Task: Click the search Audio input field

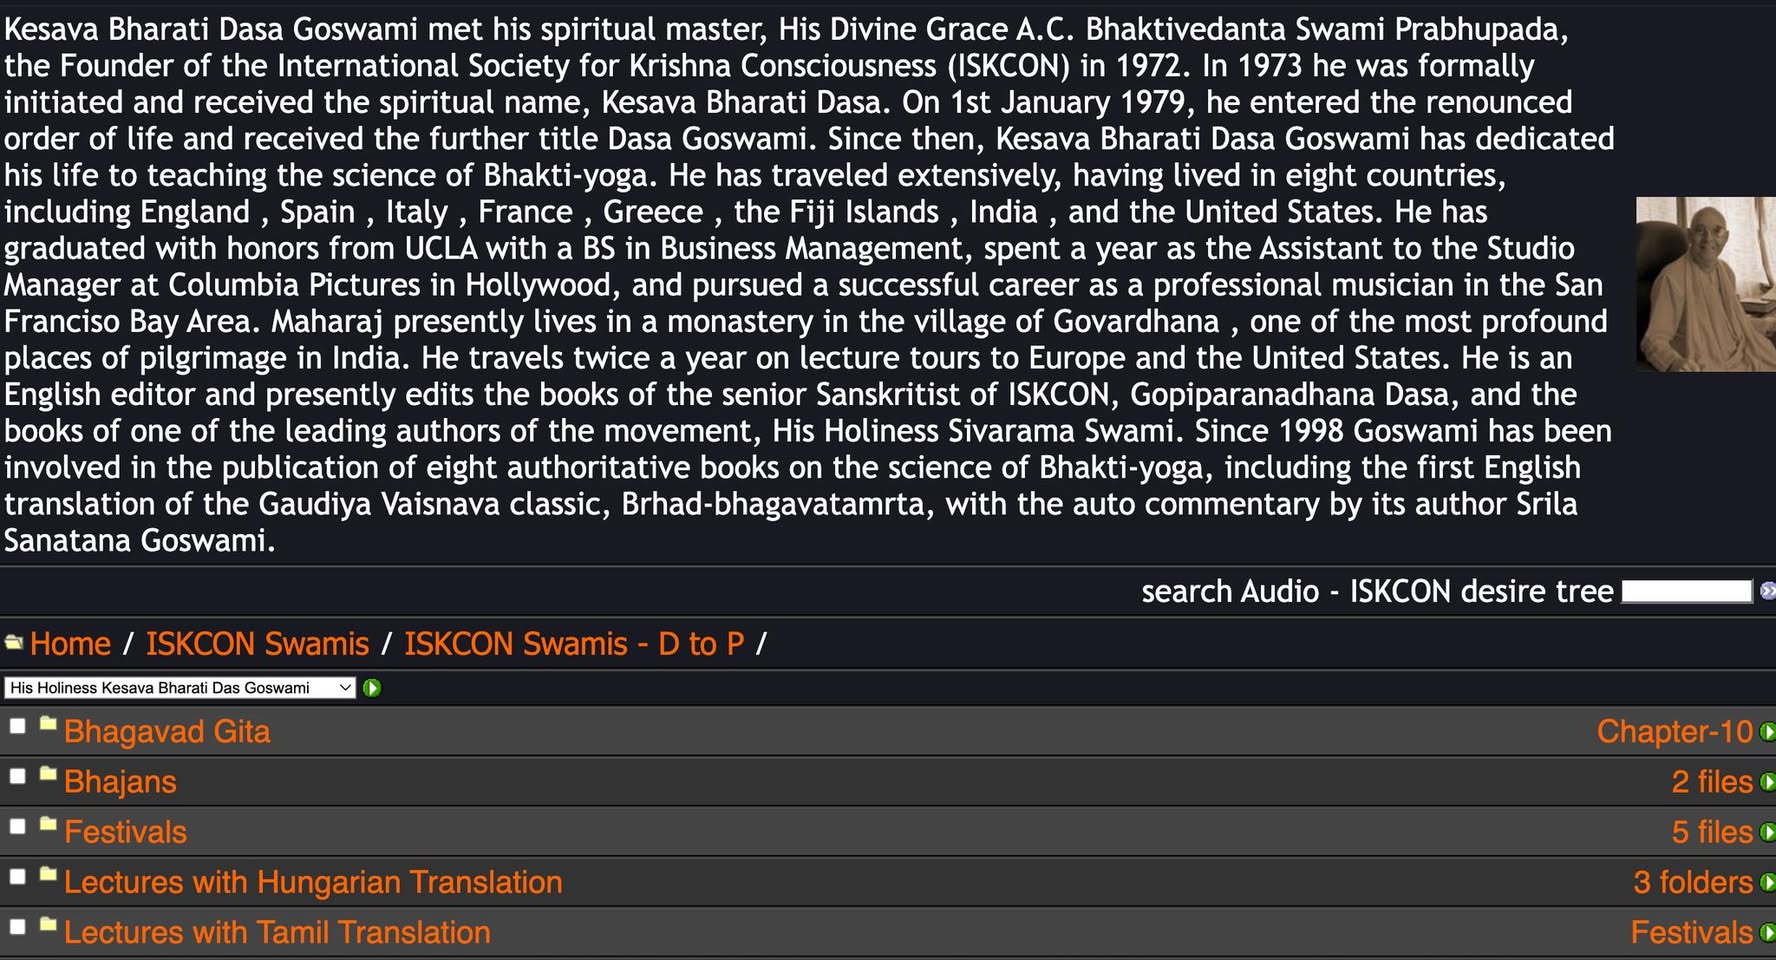Action: click(1686, 591)
